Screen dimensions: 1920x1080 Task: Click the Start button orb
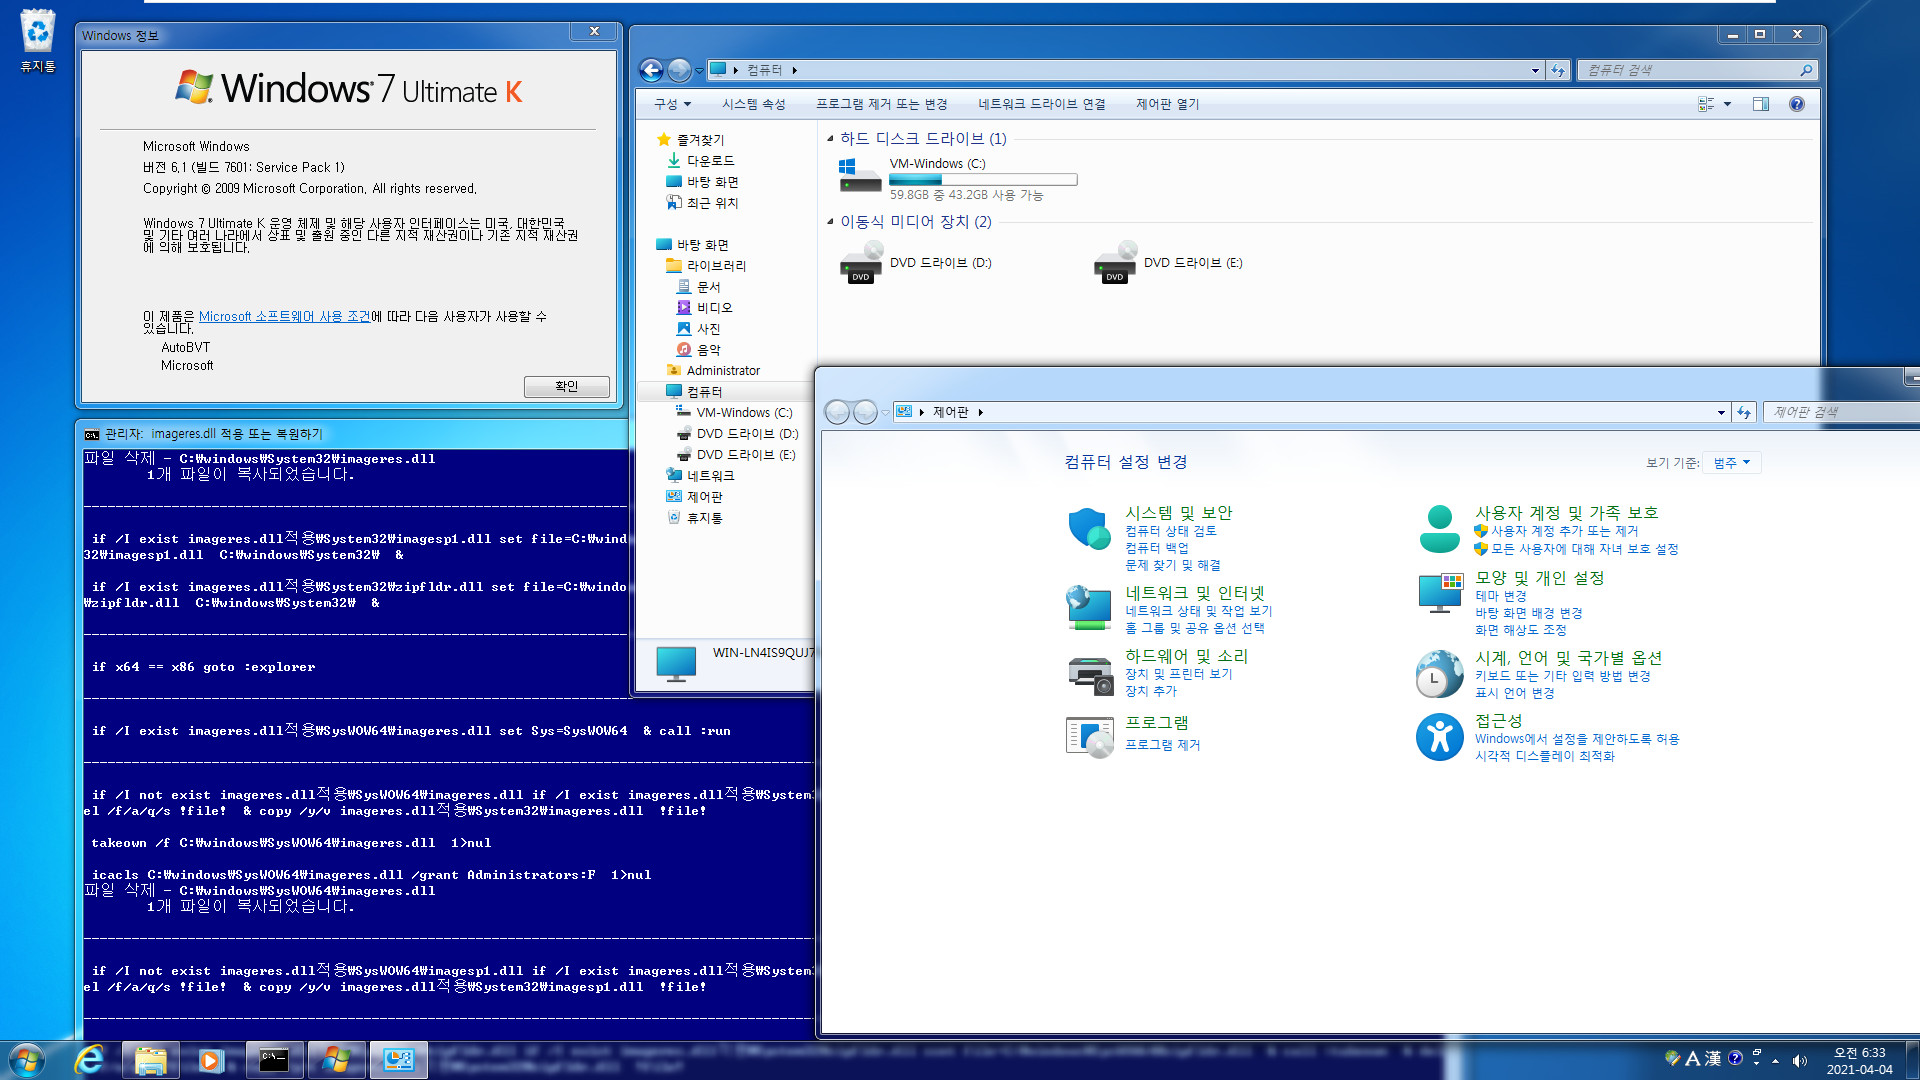[27, 1060]
